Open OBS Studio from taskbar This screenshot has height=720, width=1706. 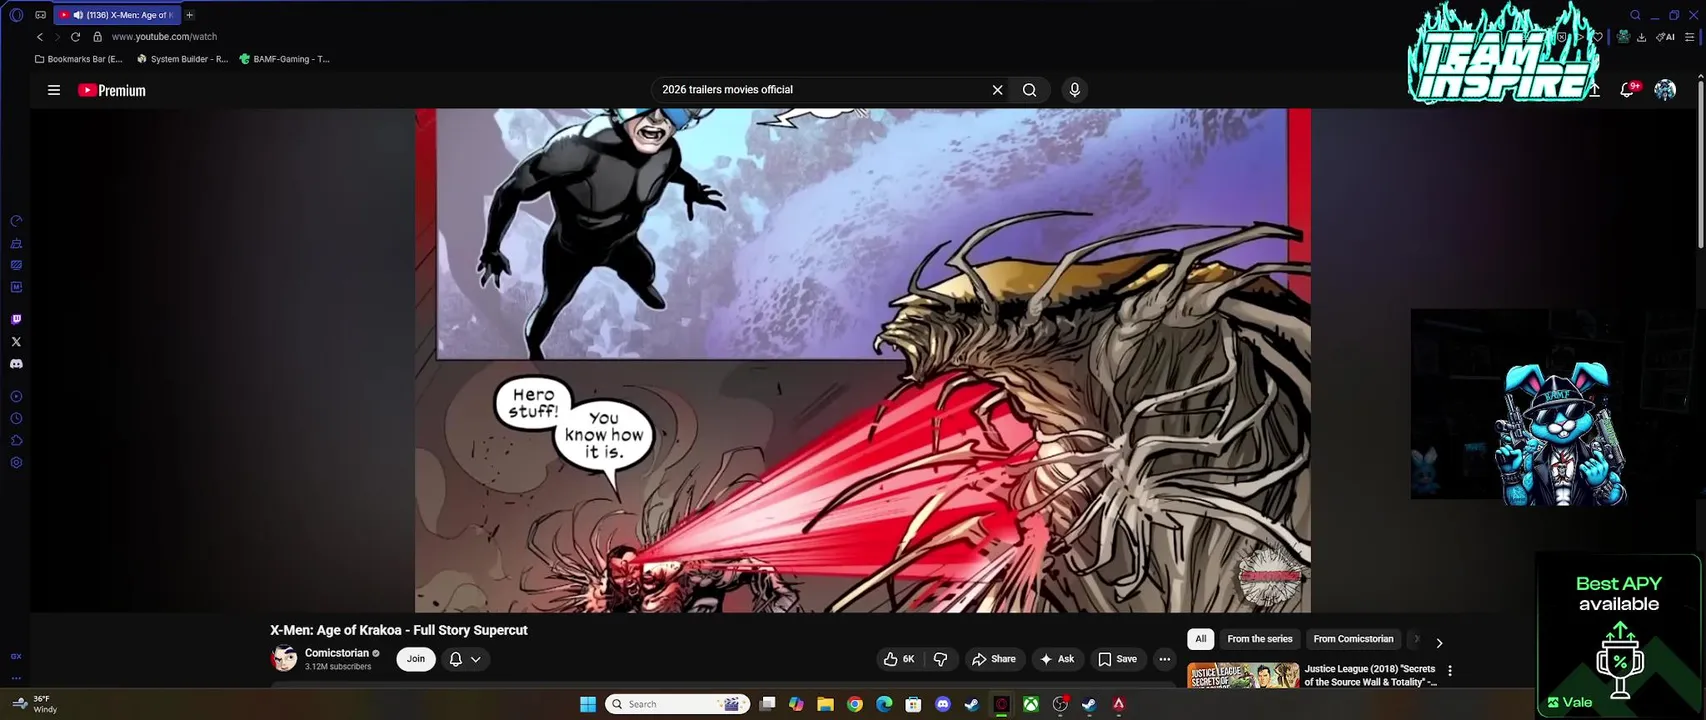click(1060, 704)
